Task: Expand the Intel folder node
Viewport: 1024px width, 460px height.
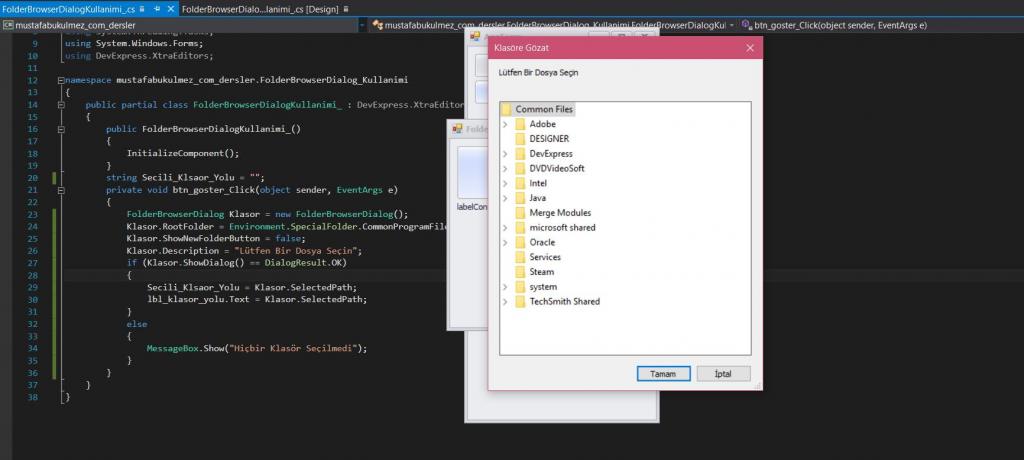Action: click(505, 183)
